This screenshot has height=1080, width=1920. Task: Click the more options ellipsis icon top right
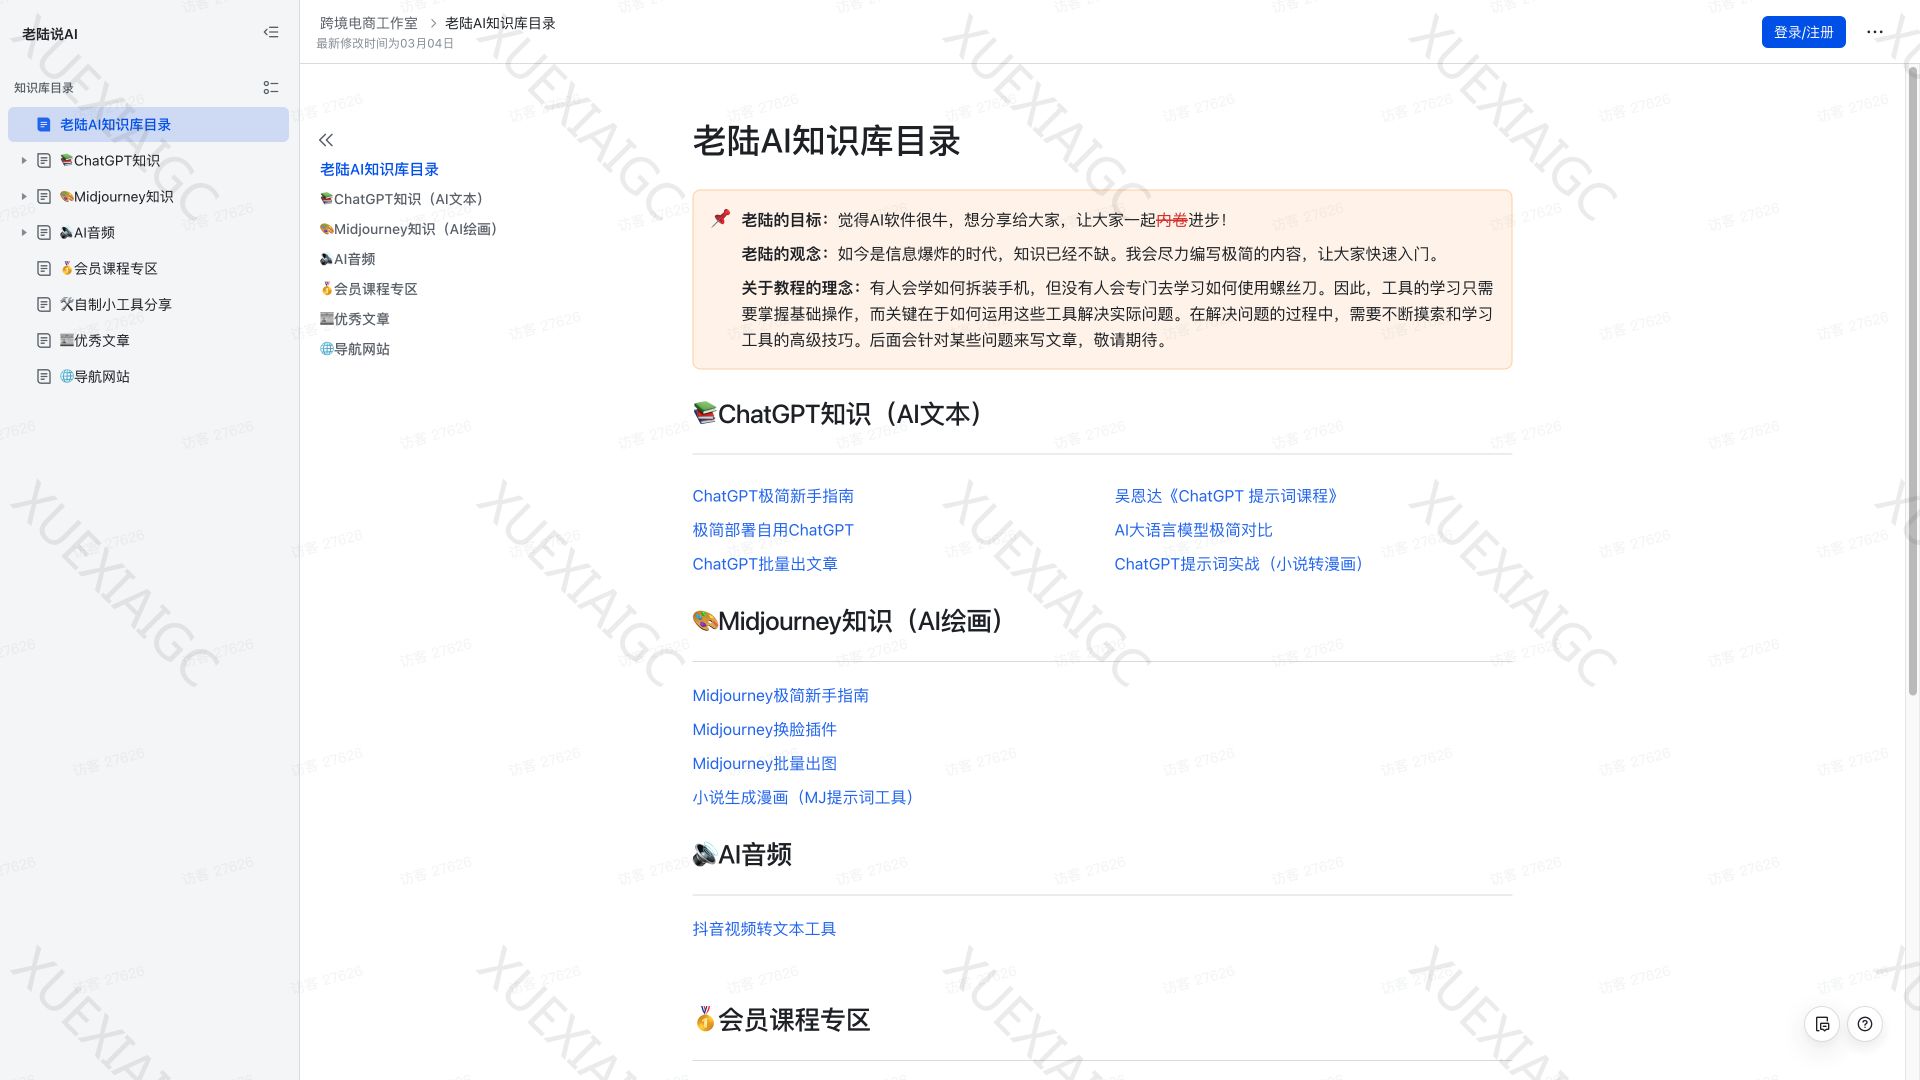1875,31
